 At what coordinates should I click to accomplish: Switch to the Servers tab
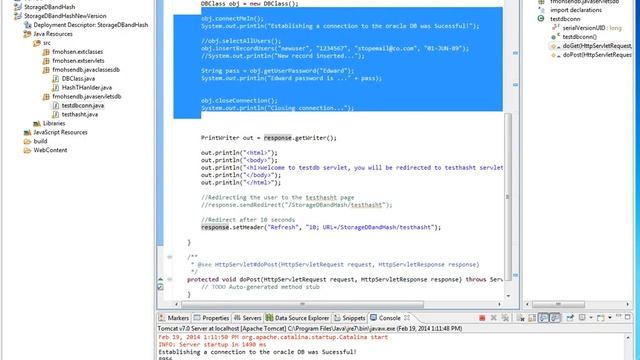(247, 318)
